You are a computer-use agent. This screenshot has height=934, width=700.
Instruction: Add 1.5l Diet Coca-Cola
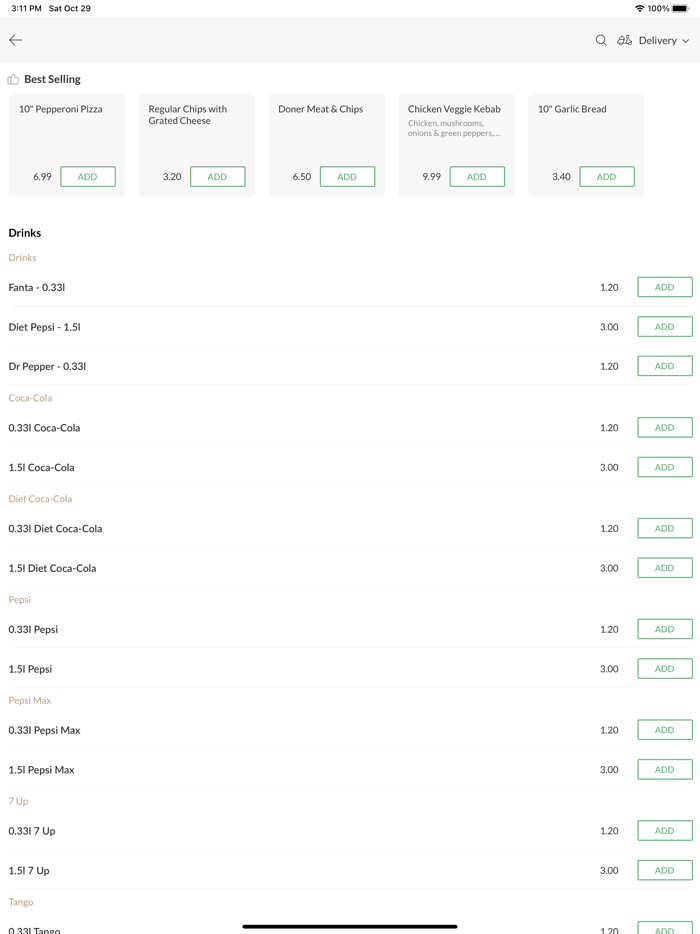point(664,568)
